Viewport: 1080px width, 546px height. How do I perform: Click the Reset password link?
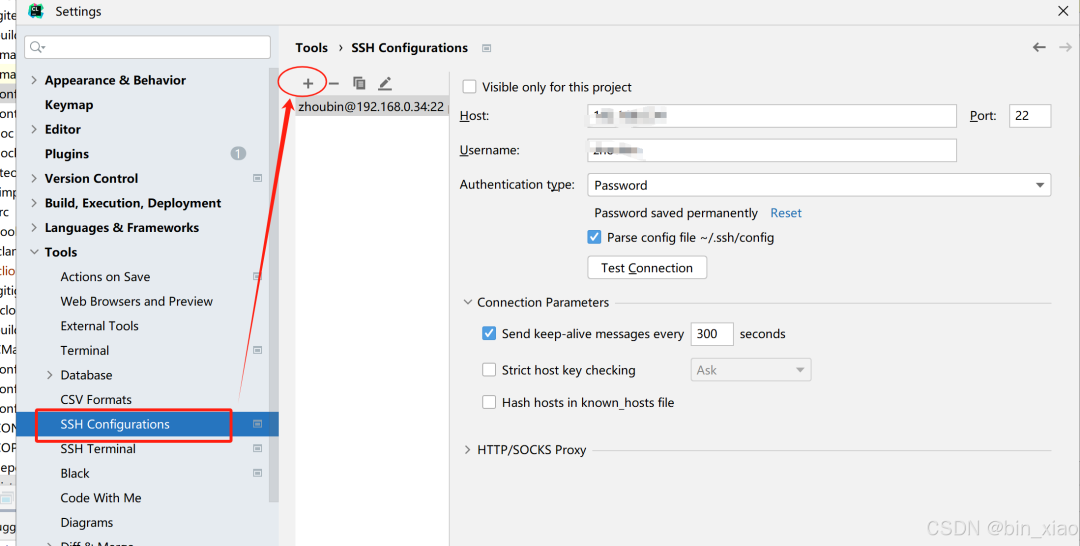pos(786,213)
